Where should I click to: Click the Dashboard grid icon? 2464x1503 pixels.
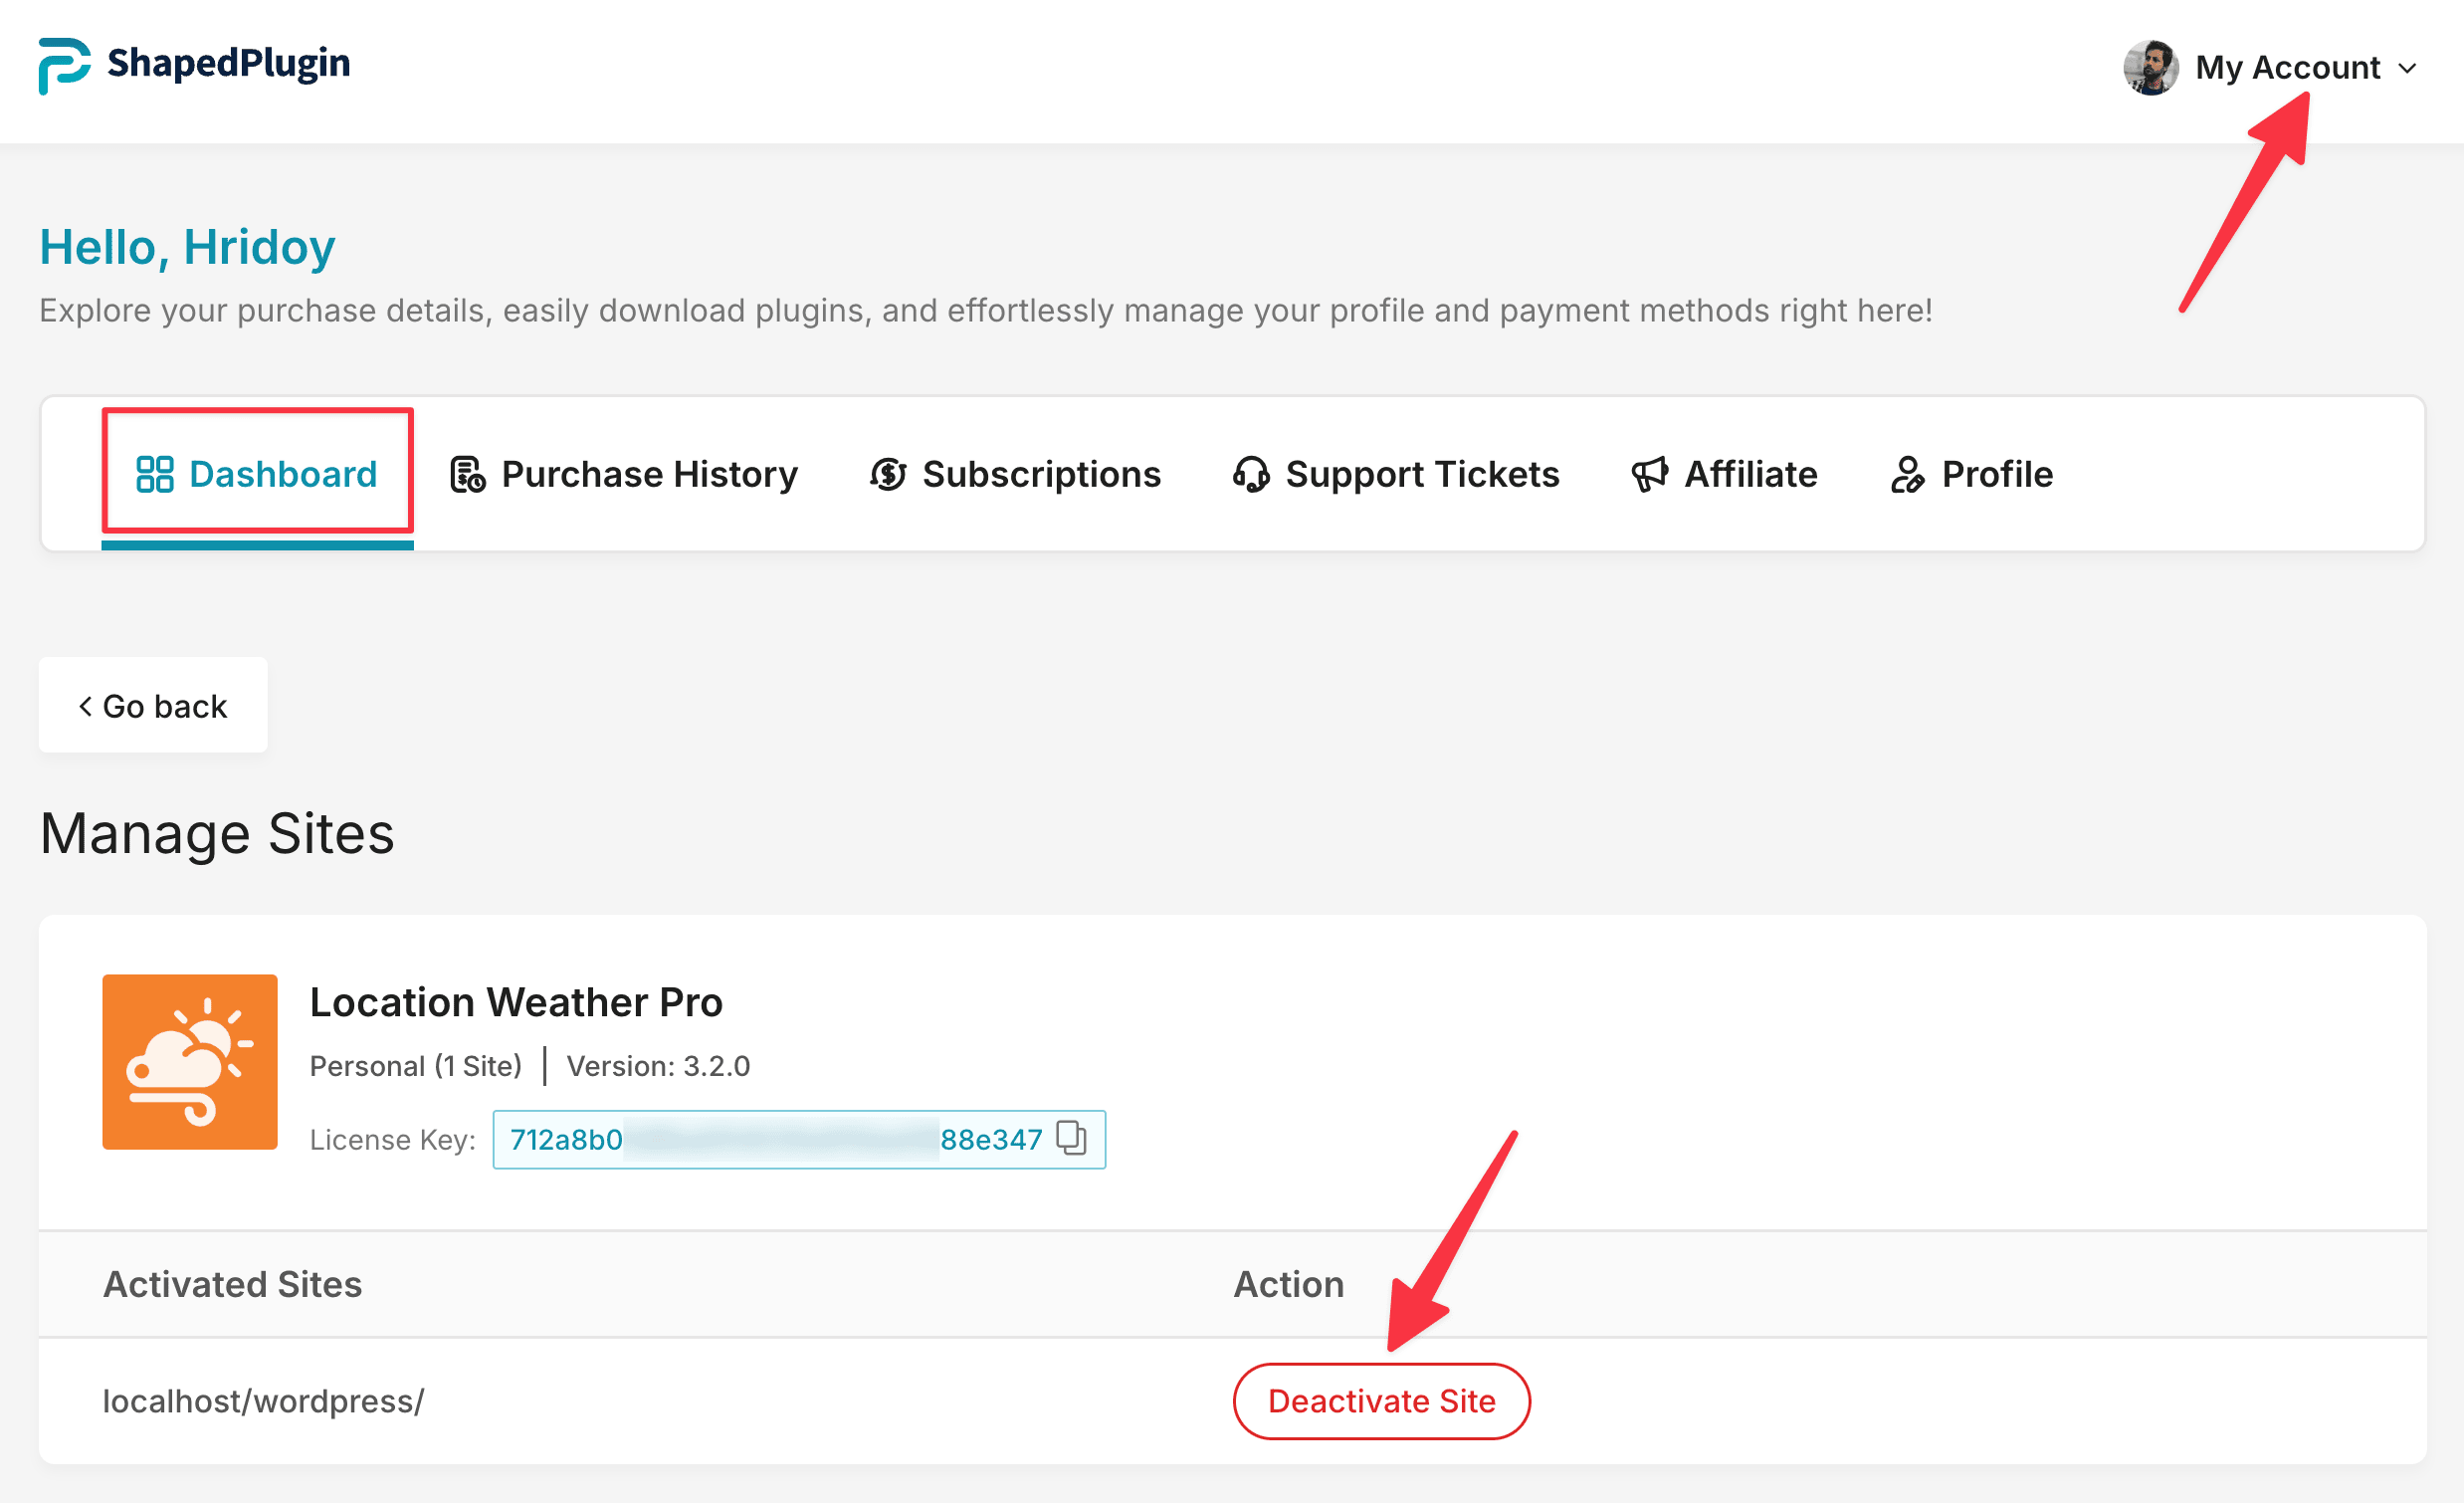155,474
